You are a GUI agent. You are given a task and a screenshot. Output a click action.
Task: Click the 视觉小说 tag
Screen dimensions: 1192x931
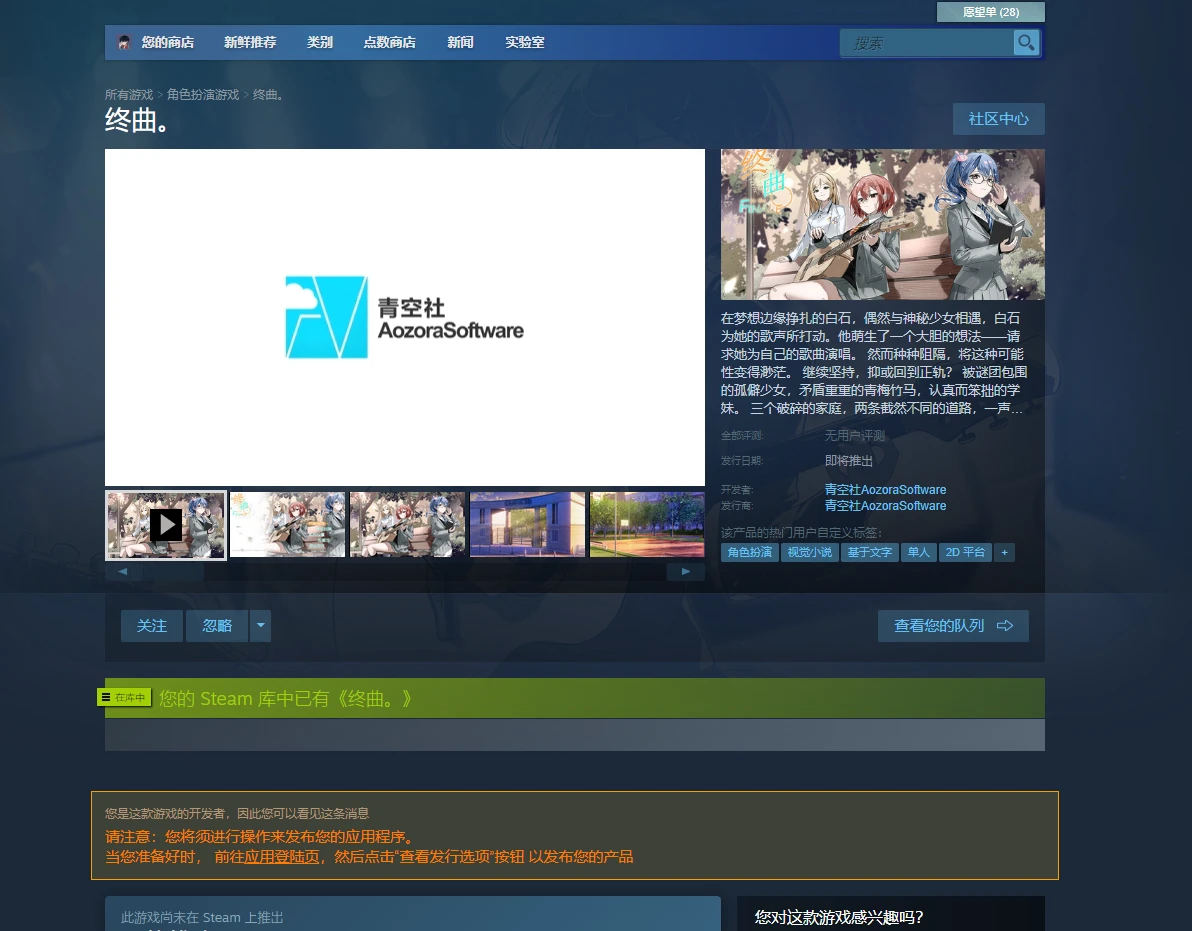[810, 553]
